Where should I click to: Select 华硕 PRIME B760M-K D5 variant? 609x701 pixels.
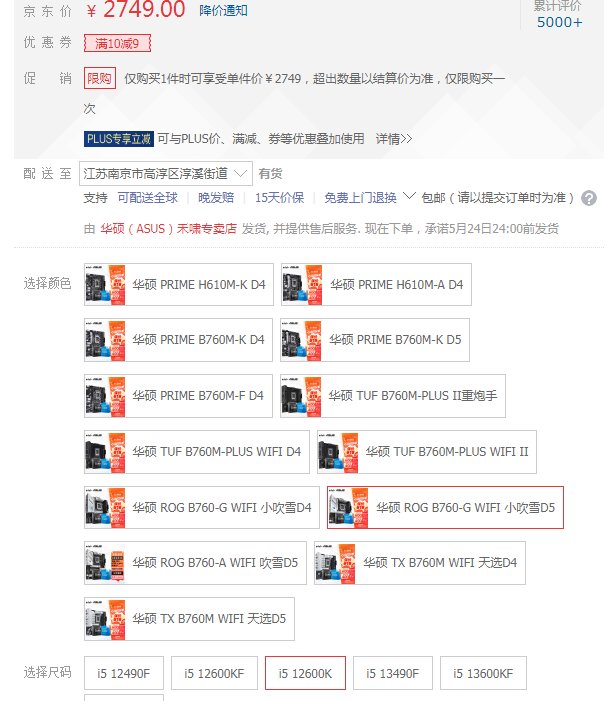(x=375, y=340)
